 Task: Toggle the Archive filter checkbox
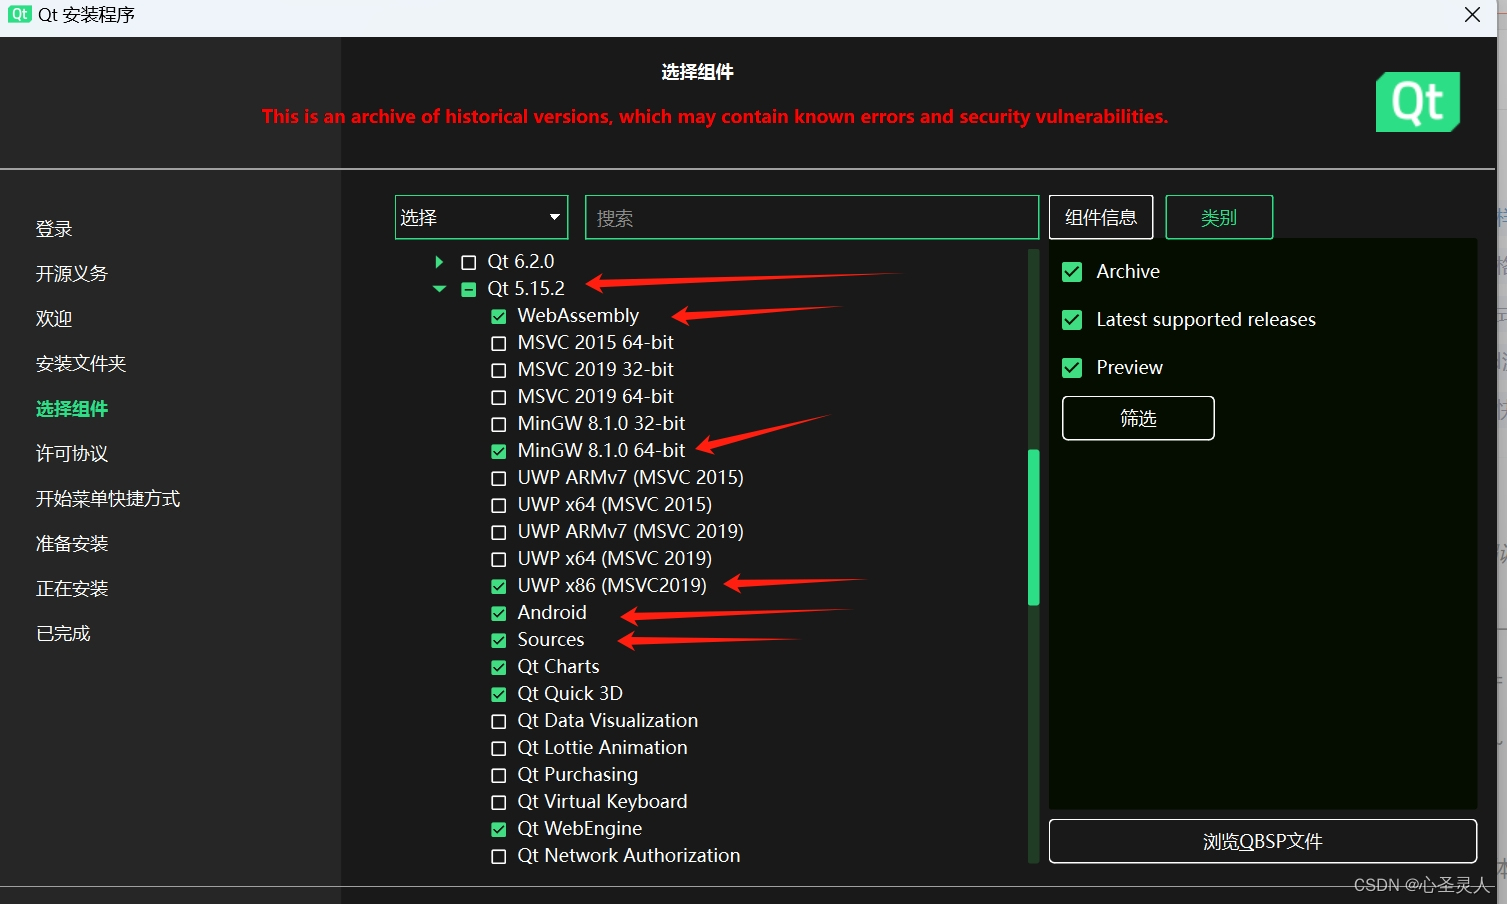pyautogui.click(x=1071, y=271)
